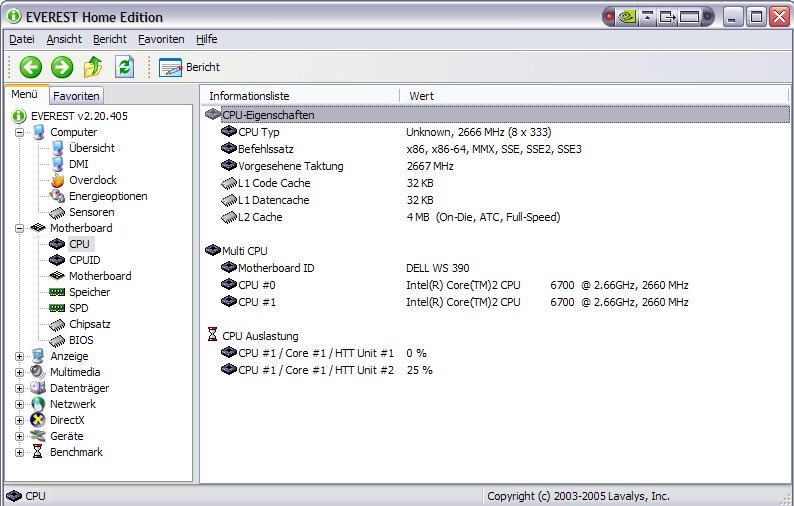
Task: Select the SPD memory icon
Action: click(x=57, y=308)
